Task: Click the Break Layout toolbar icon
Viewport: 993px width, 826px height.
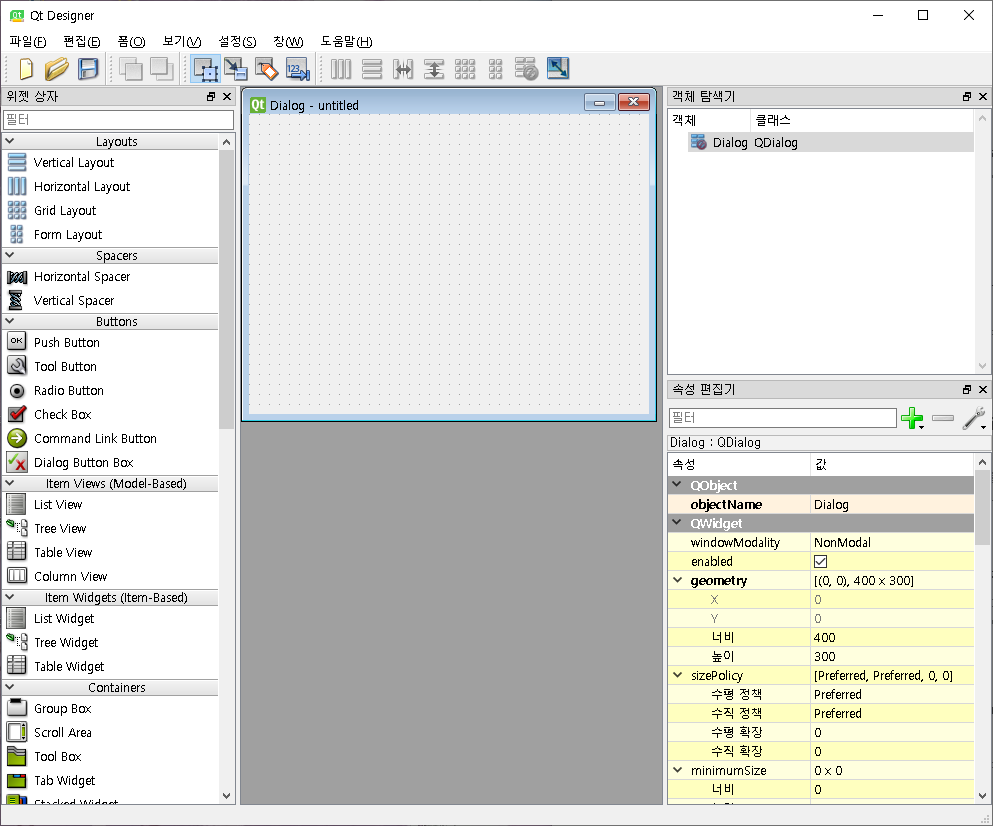Action: 526,68
